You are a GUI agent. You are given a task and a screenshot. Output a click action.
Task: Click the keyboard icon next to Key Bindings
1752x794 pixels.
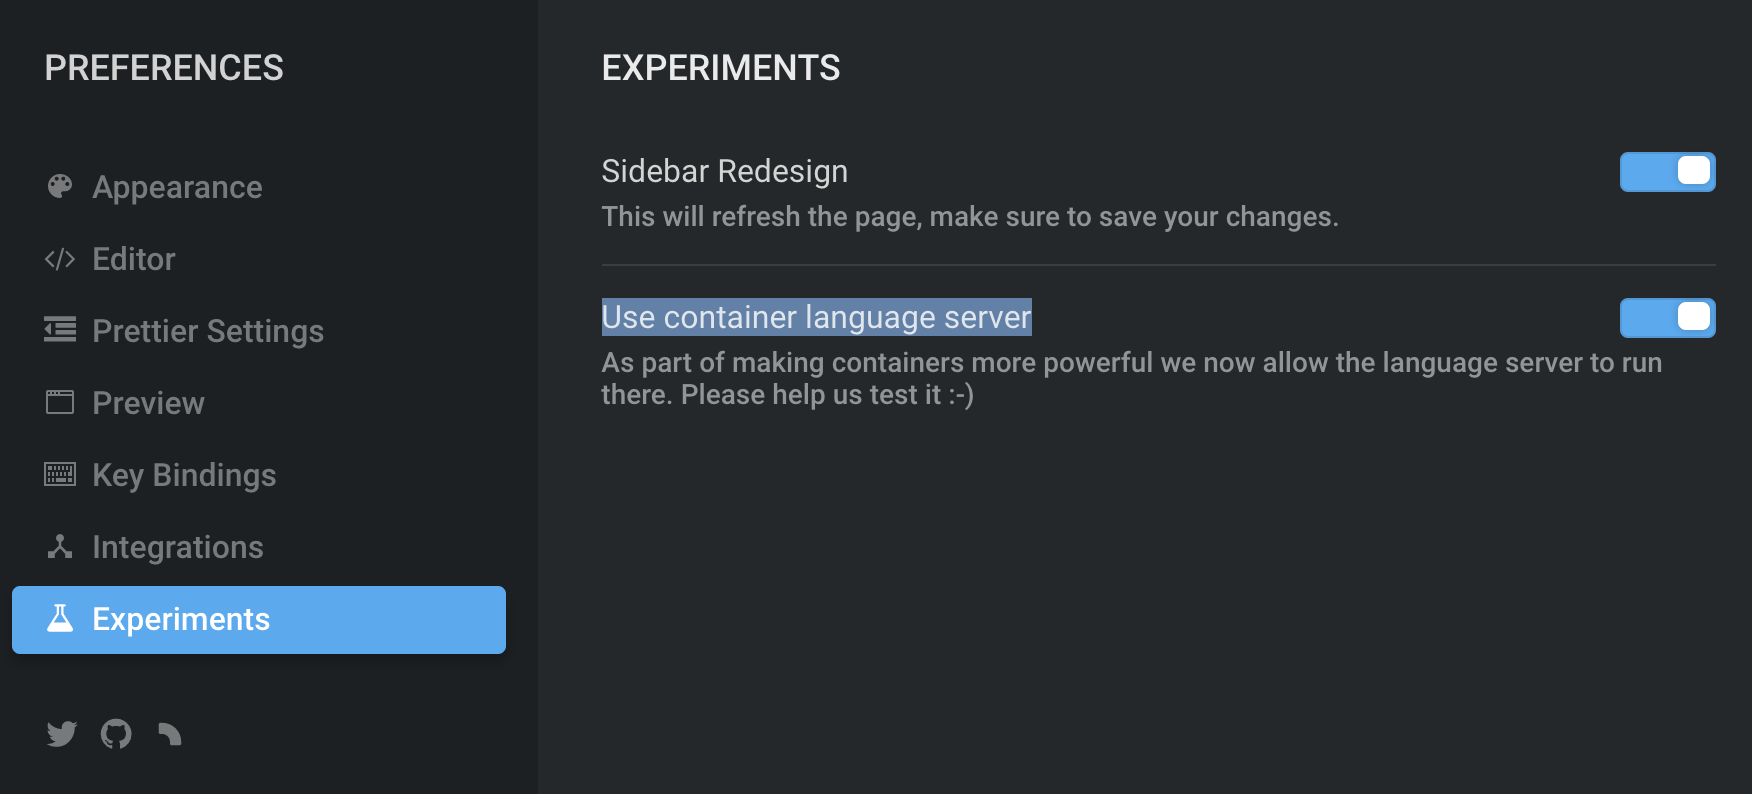[60, 474]
